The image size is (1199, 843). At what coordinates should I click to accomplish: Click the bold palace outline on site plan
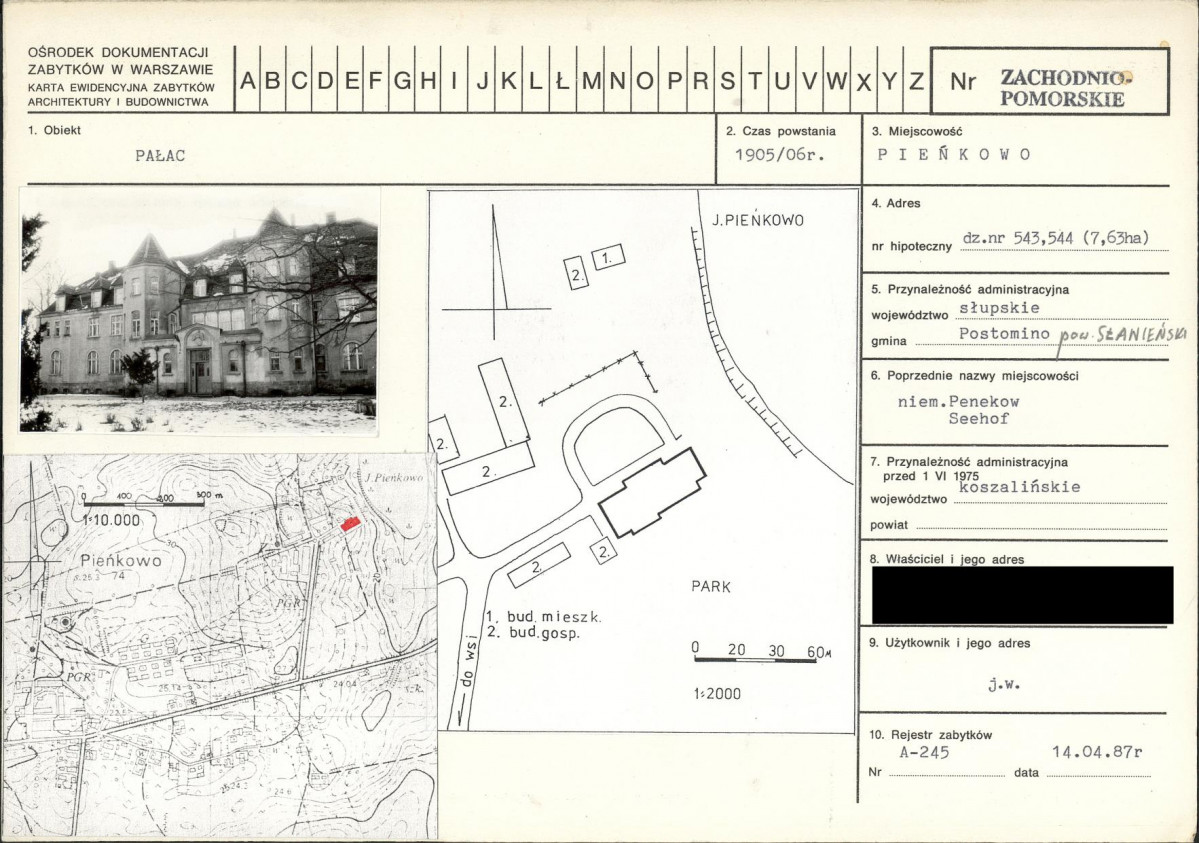652,491
